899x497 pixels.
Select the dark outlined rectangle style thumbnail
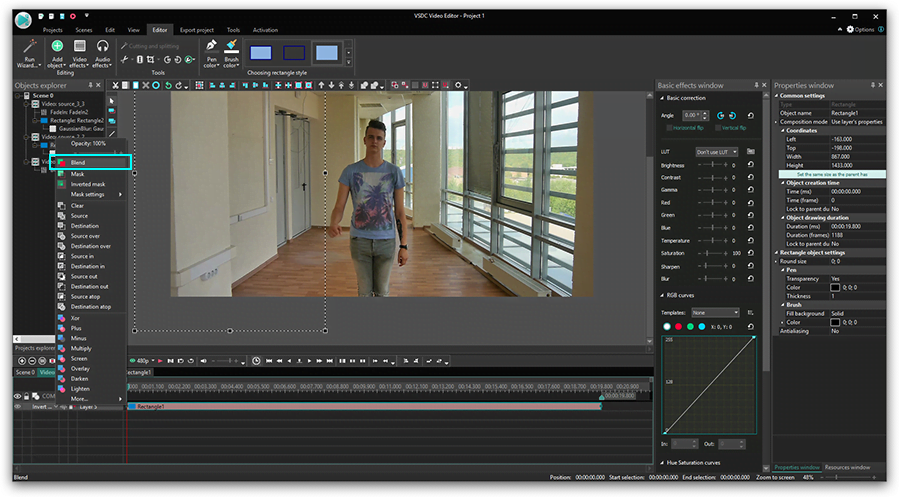pyautogui.click(x=294, y=53)
